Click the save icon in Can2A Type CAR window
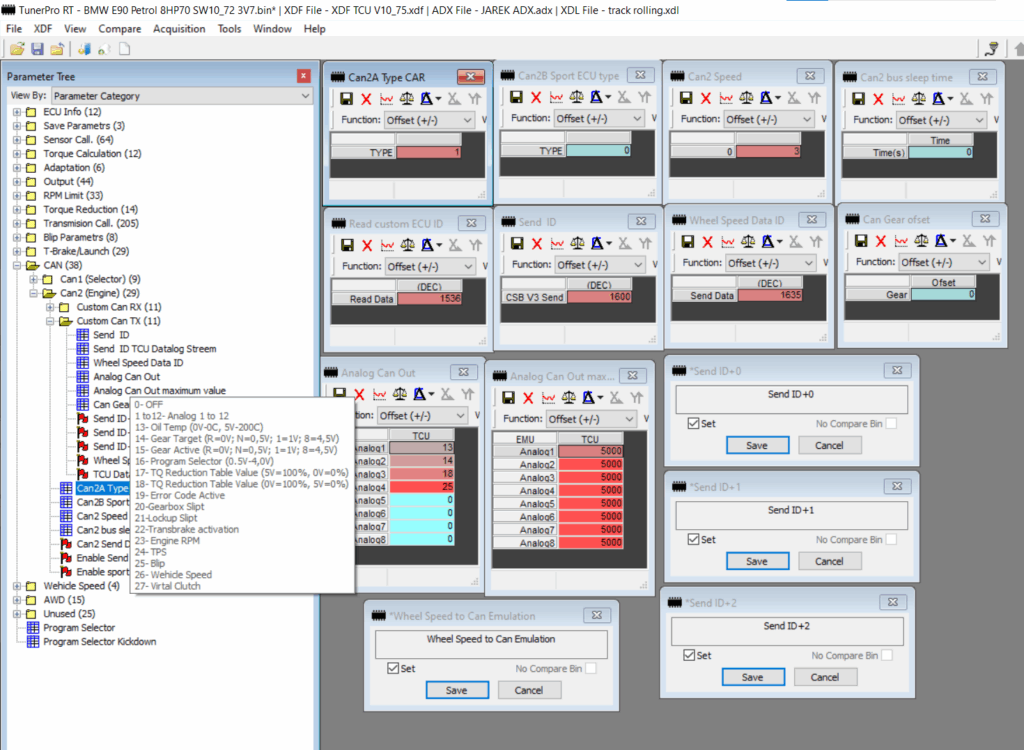This screenshot has width=1024, height=750. [345, 98]
